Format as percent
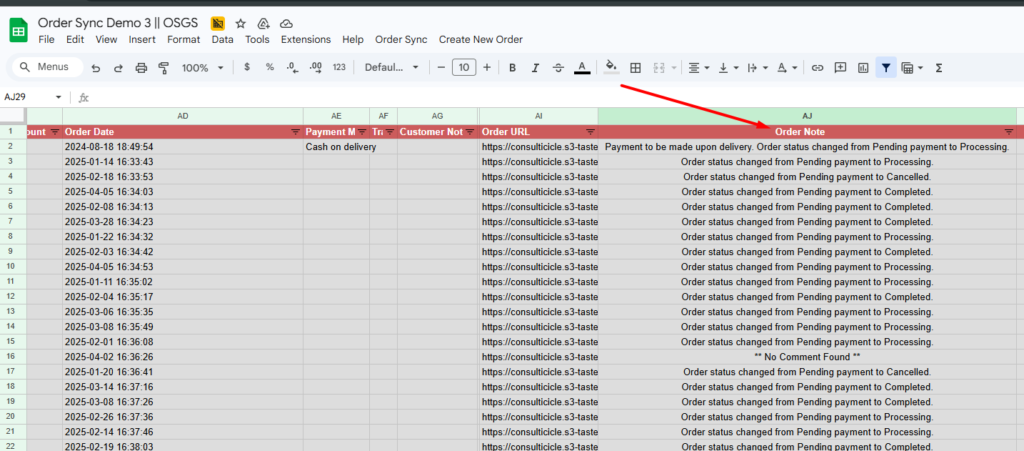Screen dimensions: 1024x451 270,67
